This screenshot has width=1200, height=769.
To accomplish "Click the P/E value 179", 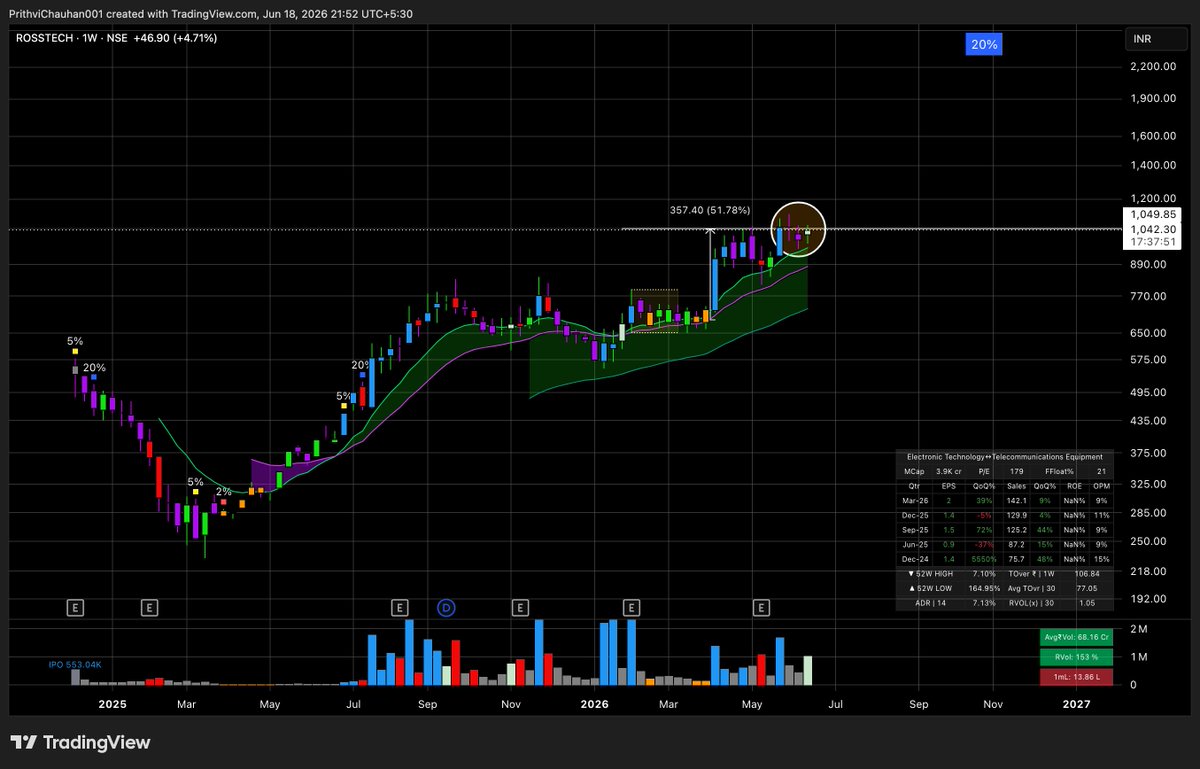I will click(x=1016, y=472).
